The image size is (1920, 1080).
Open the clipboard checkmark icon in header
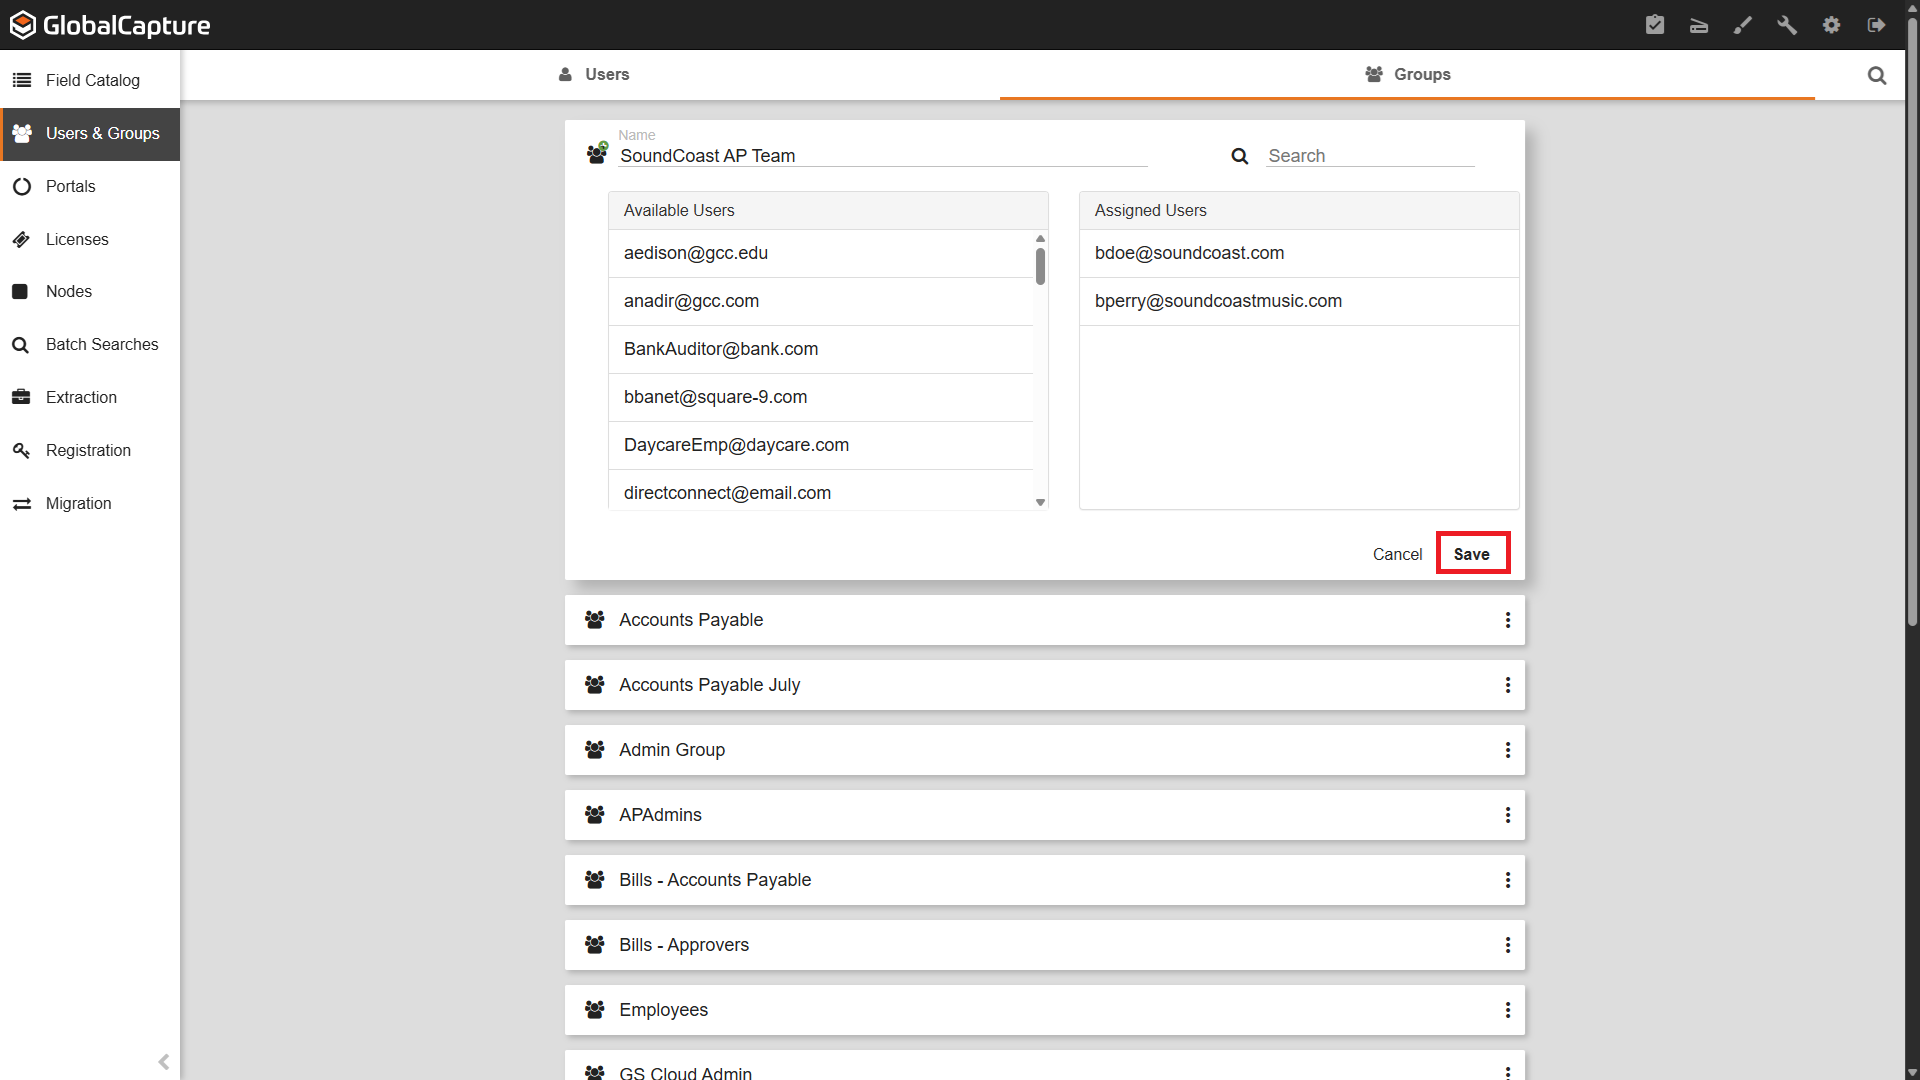tap(1655, 25)
